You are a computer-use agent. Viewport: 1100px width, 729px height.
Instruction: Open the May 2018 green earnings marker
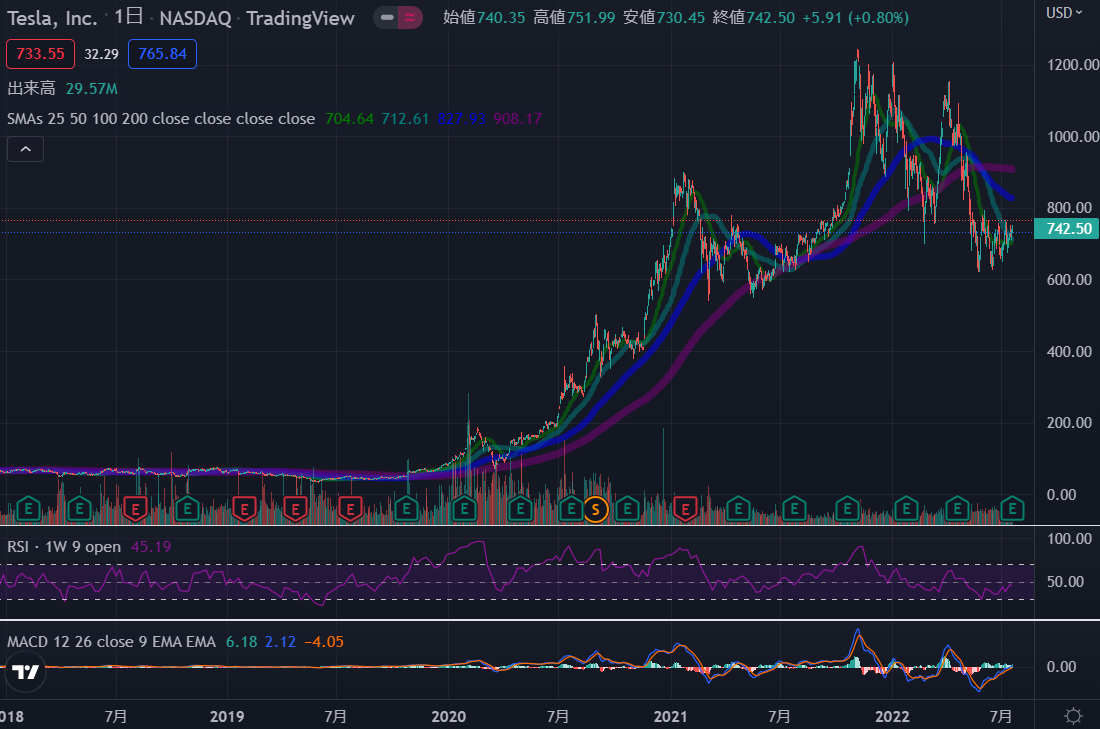79,508
